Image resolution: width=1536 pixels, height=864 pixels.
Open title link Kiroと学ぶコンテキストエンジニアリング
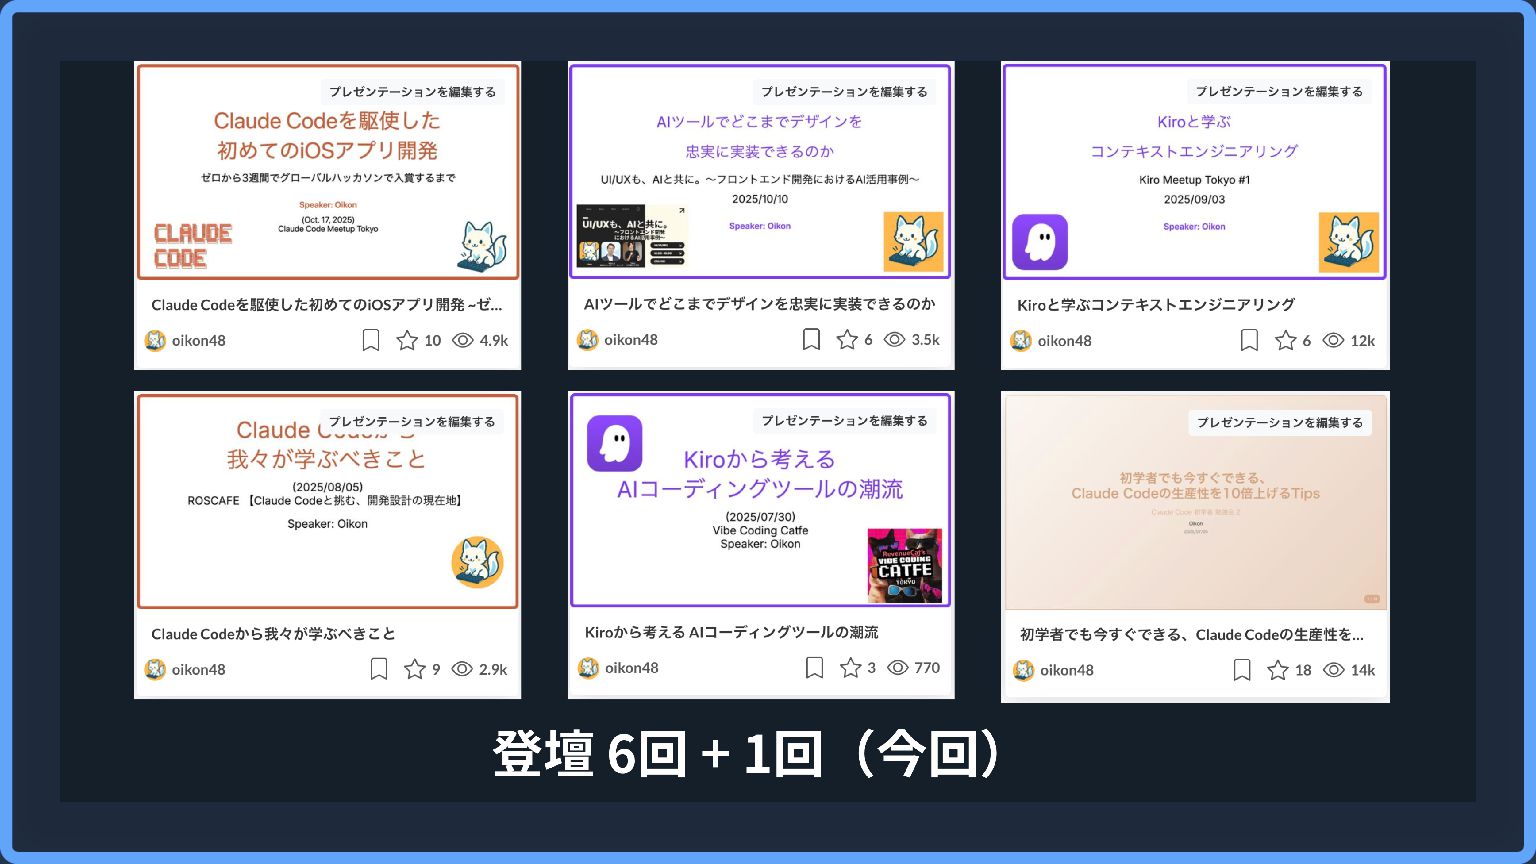pos(1156,305)
